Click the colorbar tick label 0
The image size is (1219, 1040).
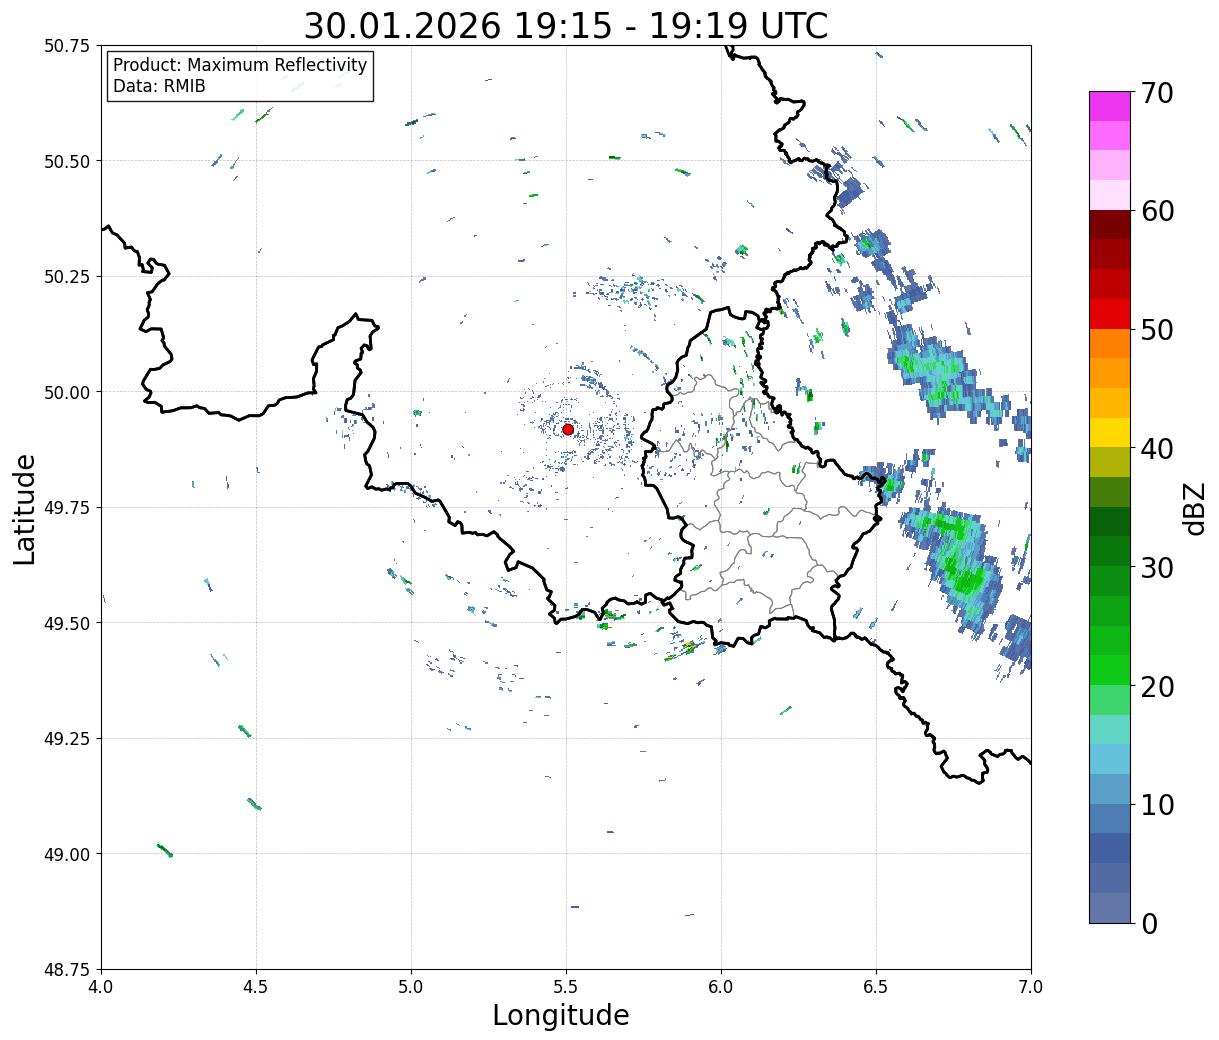coord(1149,924)
